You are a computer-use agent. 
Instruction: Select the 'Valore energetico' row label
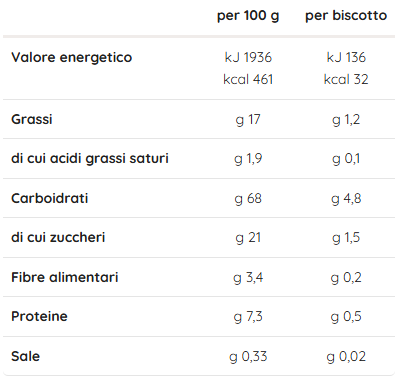tap(72, 58)
